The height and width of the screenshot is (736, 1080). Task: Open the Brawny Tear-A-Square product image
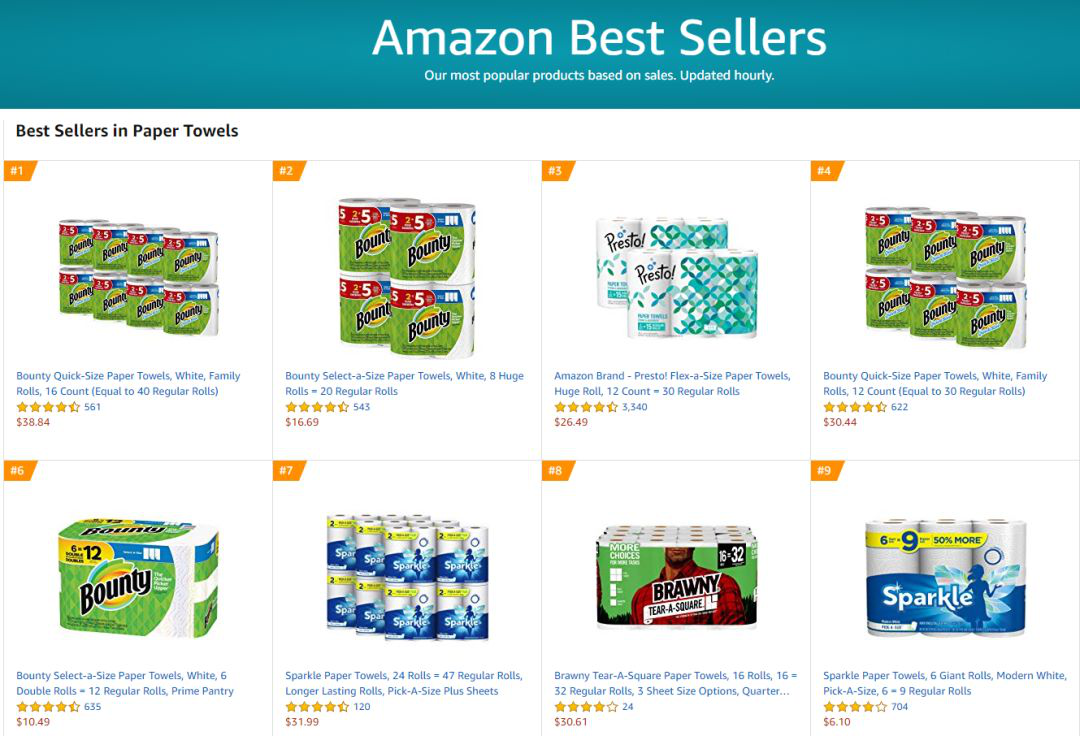click(676, 578)
